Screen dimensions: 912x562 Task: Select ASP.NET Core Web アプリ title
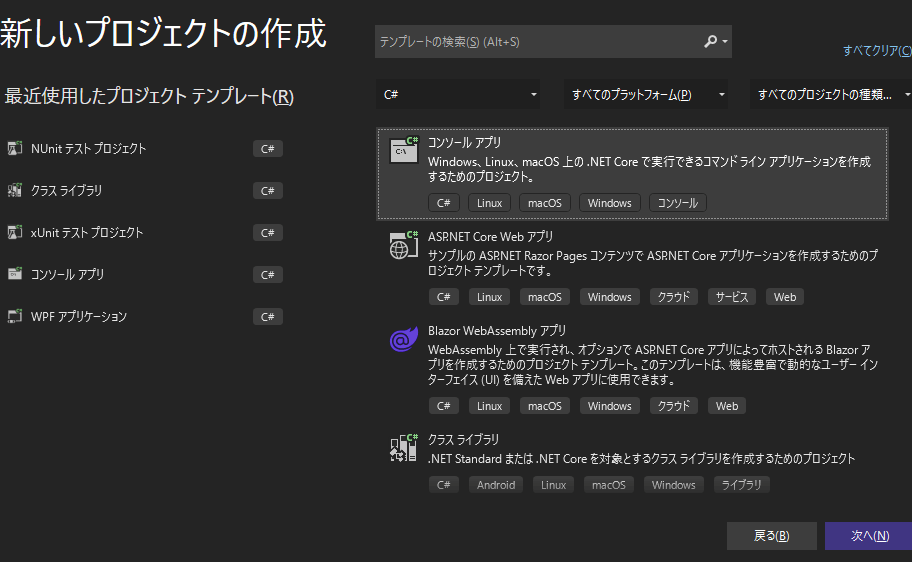point(490,237)
